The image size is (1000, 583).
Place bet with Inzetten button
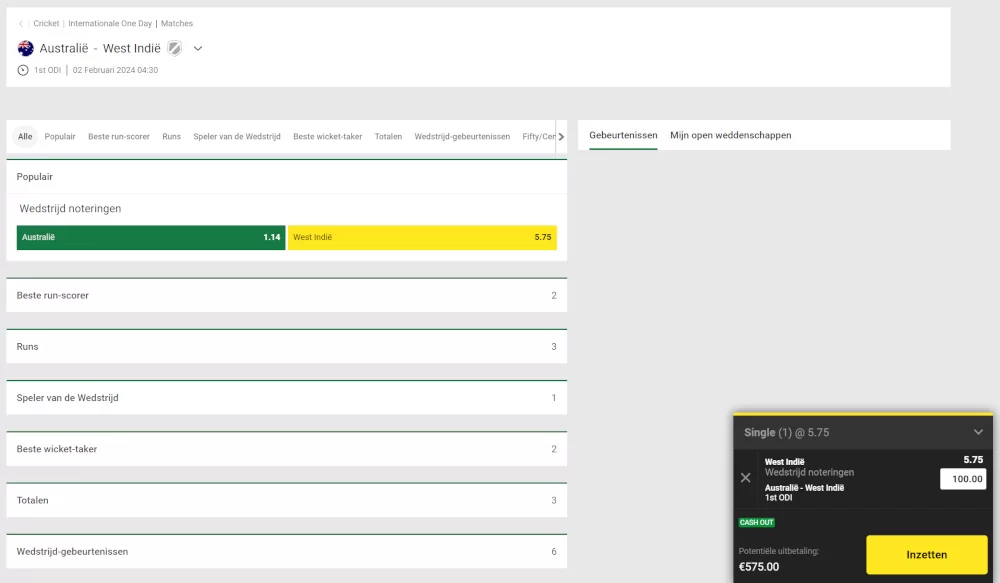(x=927, y=555)
